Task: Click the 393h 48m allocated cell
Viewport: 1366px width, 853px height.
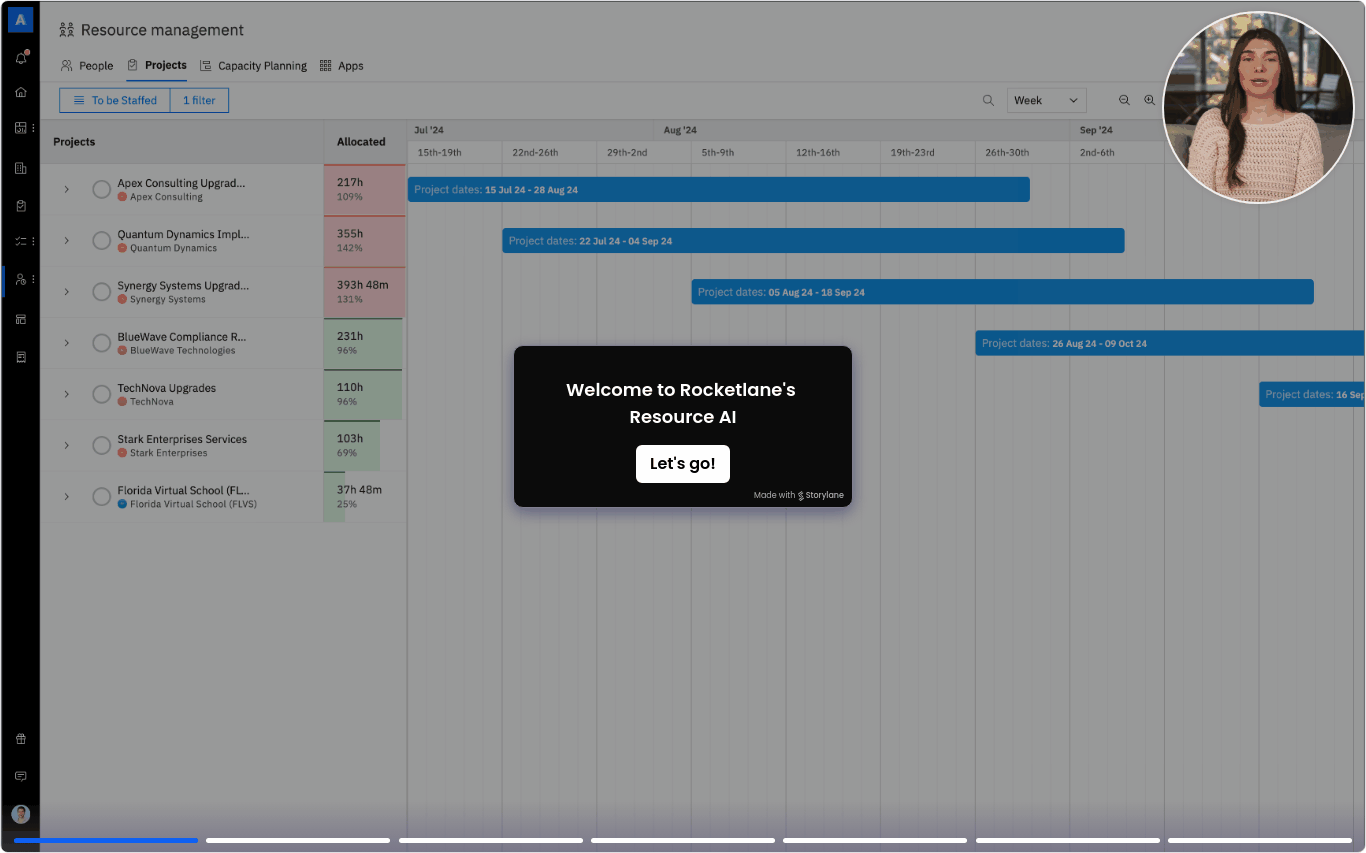Action: pyautogui.click(x=365, y=292)
